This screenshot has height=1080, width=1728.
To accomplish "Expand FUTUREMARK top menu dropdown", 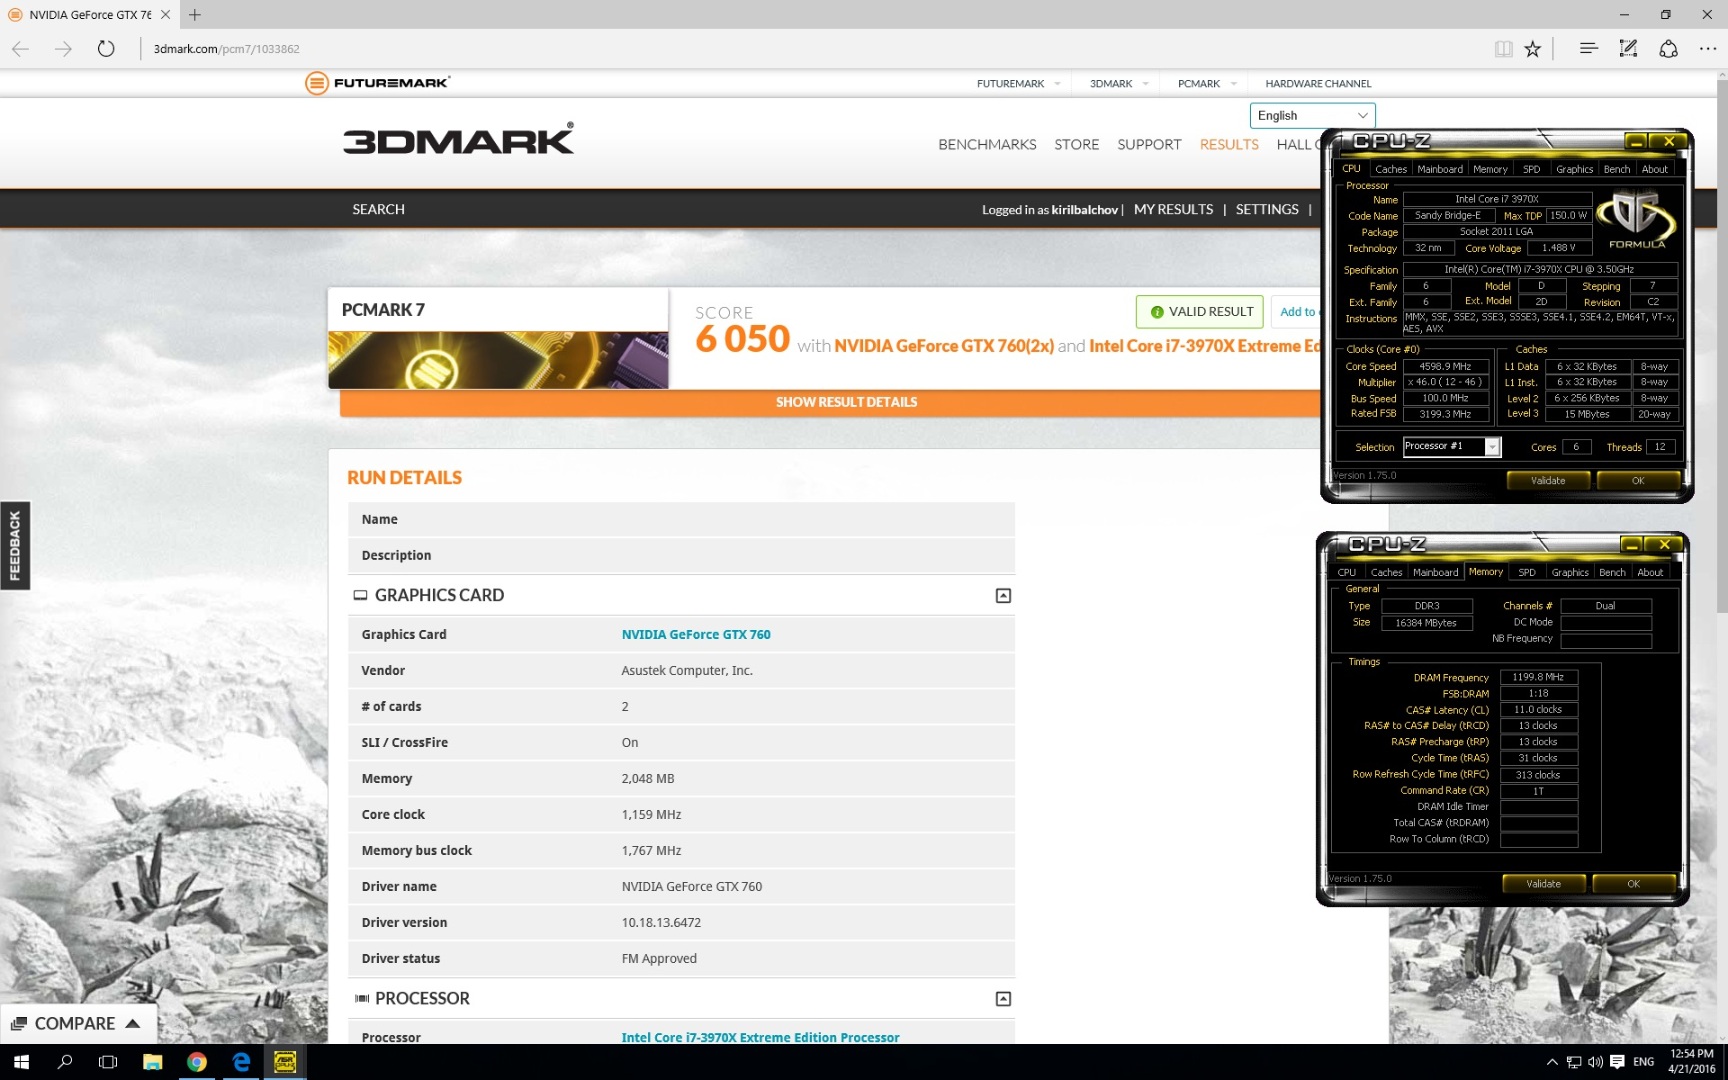I will [1057, 84].
